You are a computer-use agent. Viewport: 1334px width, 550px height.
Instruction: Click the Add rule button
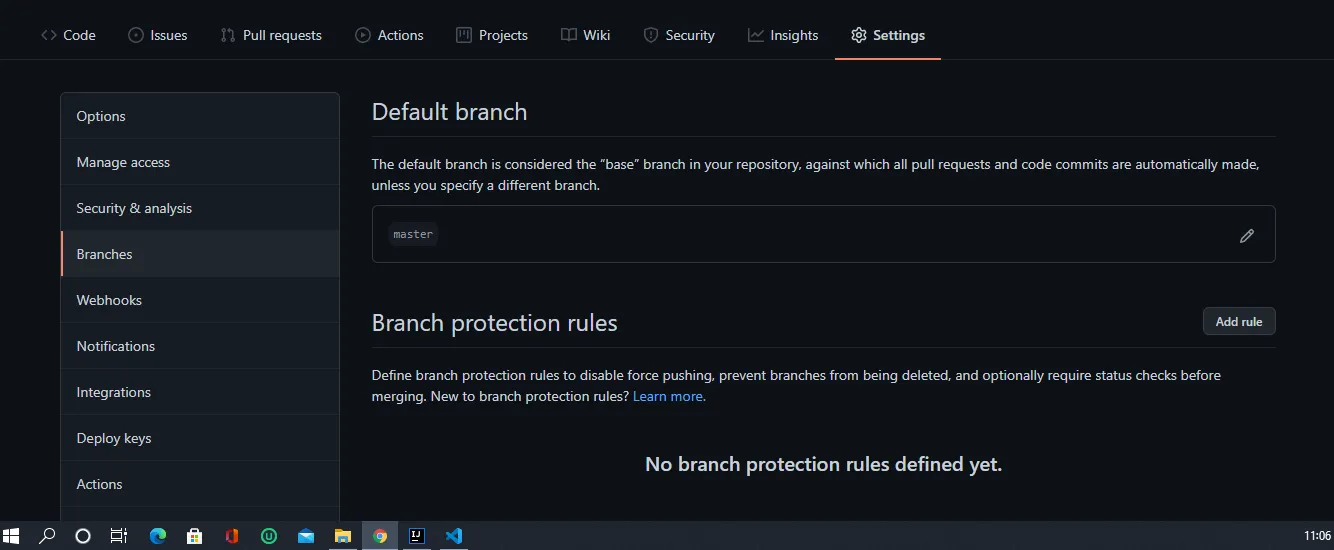pyautogui.click(x=1238, y=321)
